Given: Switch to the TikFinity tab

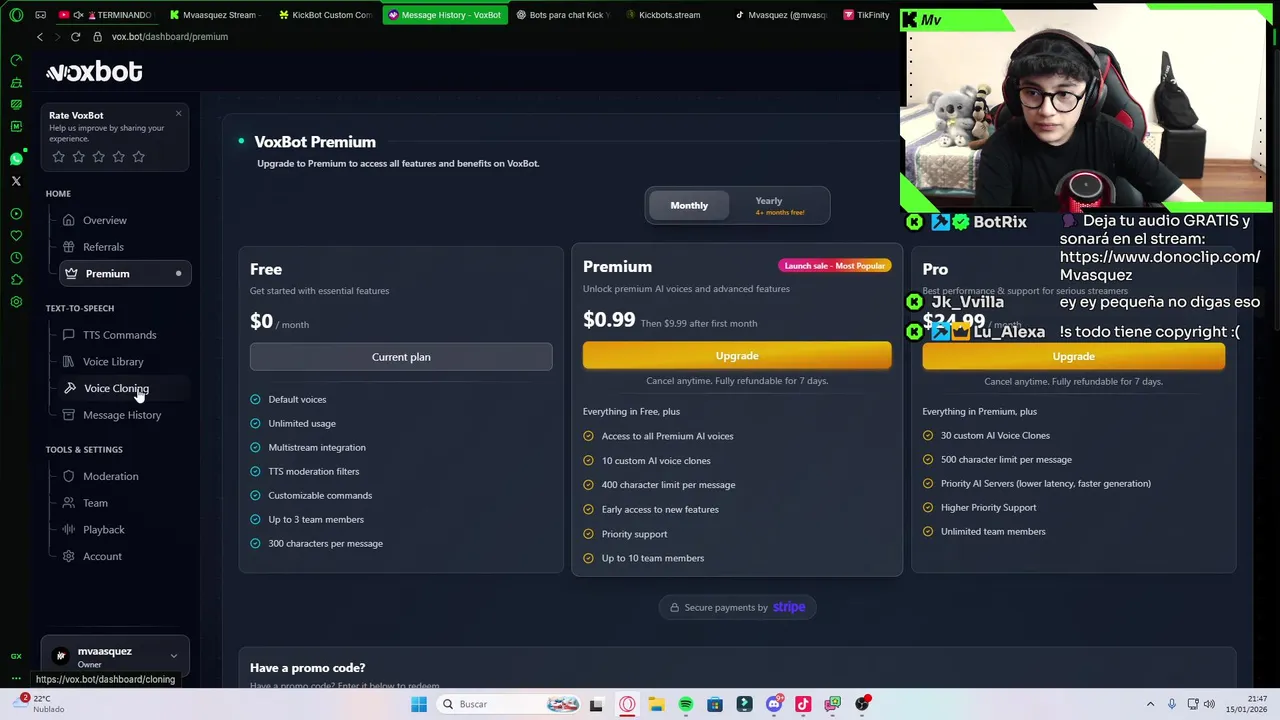Looking at the screenshot, I should (866, 15).
